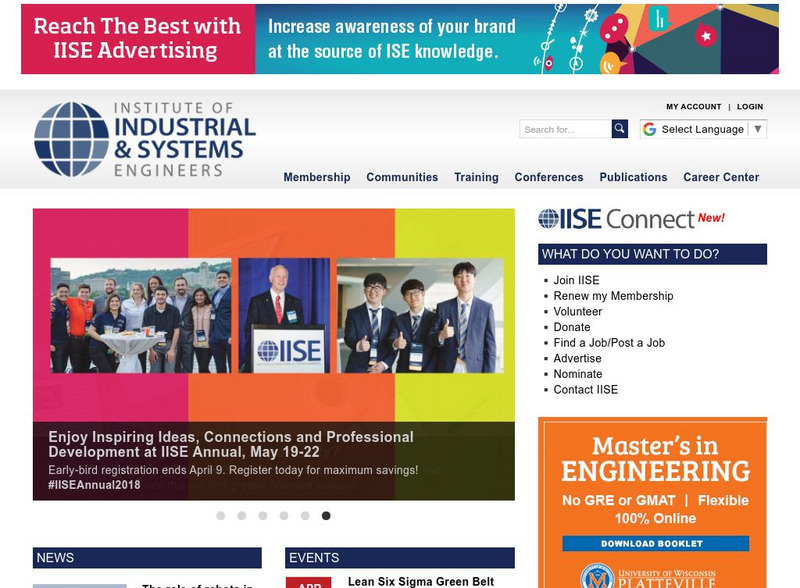Image resolution: width=800 pixels, height=588 pixels.
Task: Select the fifth carousel slide dot
Action: [x=305, y=516]
